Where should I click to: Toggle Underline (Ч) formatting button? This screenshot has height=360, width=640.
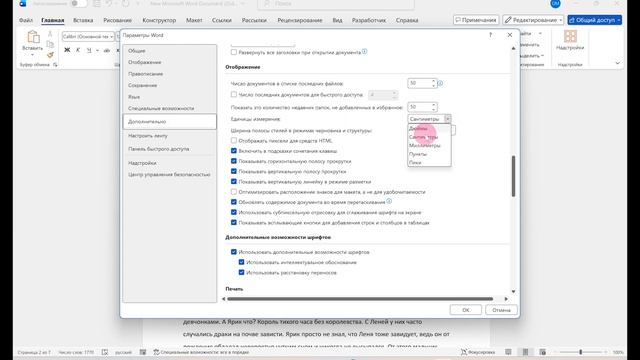pyautogui.click(x=89, y=50)
